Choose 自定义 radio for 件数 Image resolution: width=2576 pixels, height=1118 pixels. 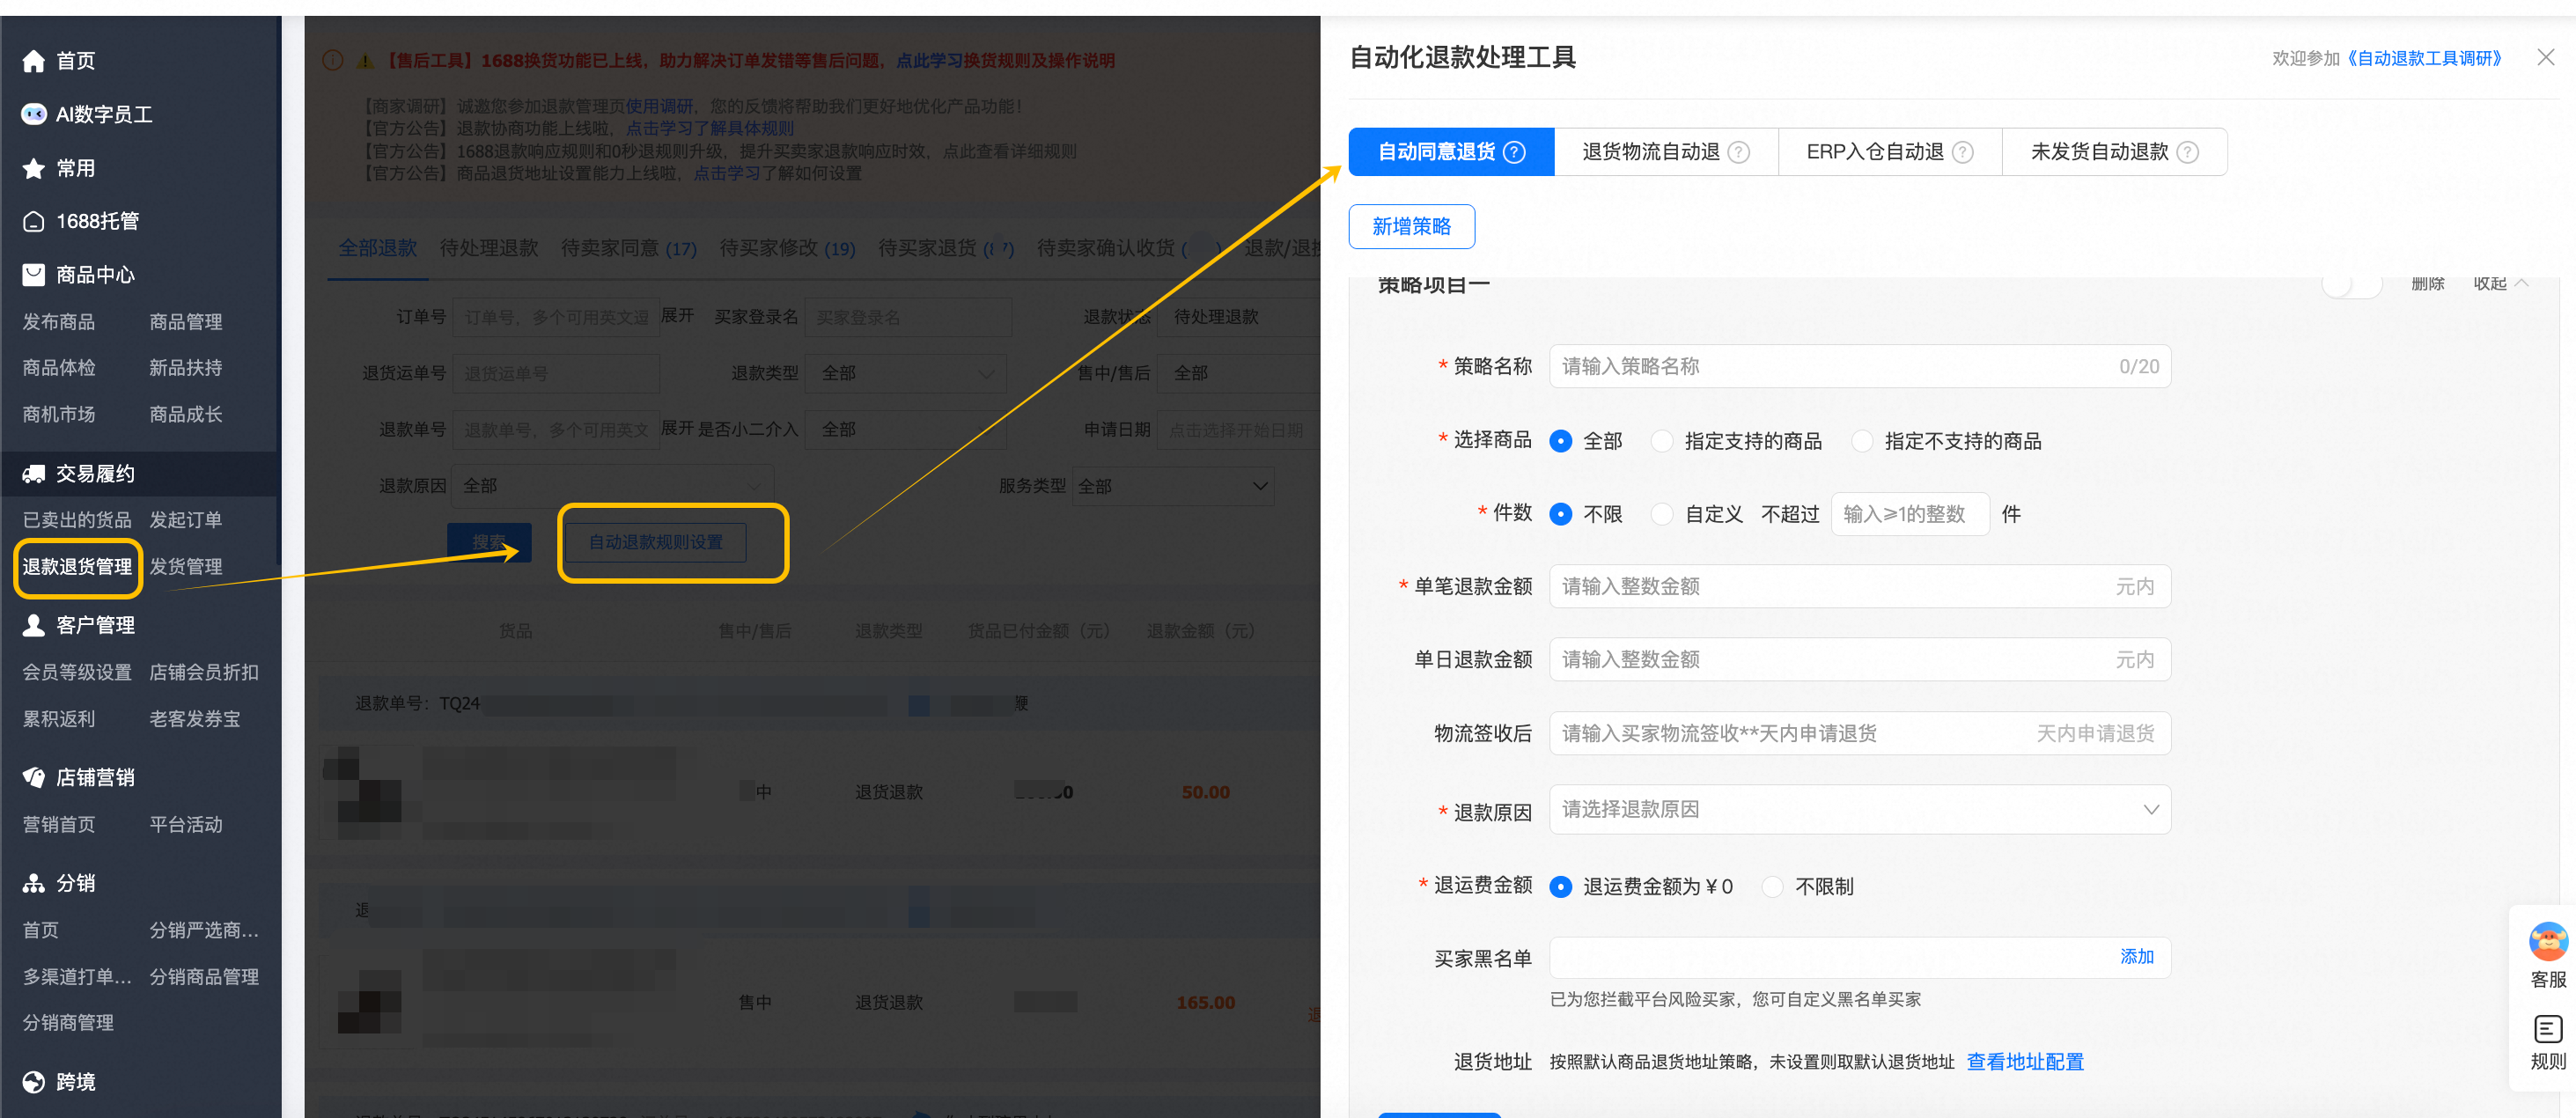1661,514
